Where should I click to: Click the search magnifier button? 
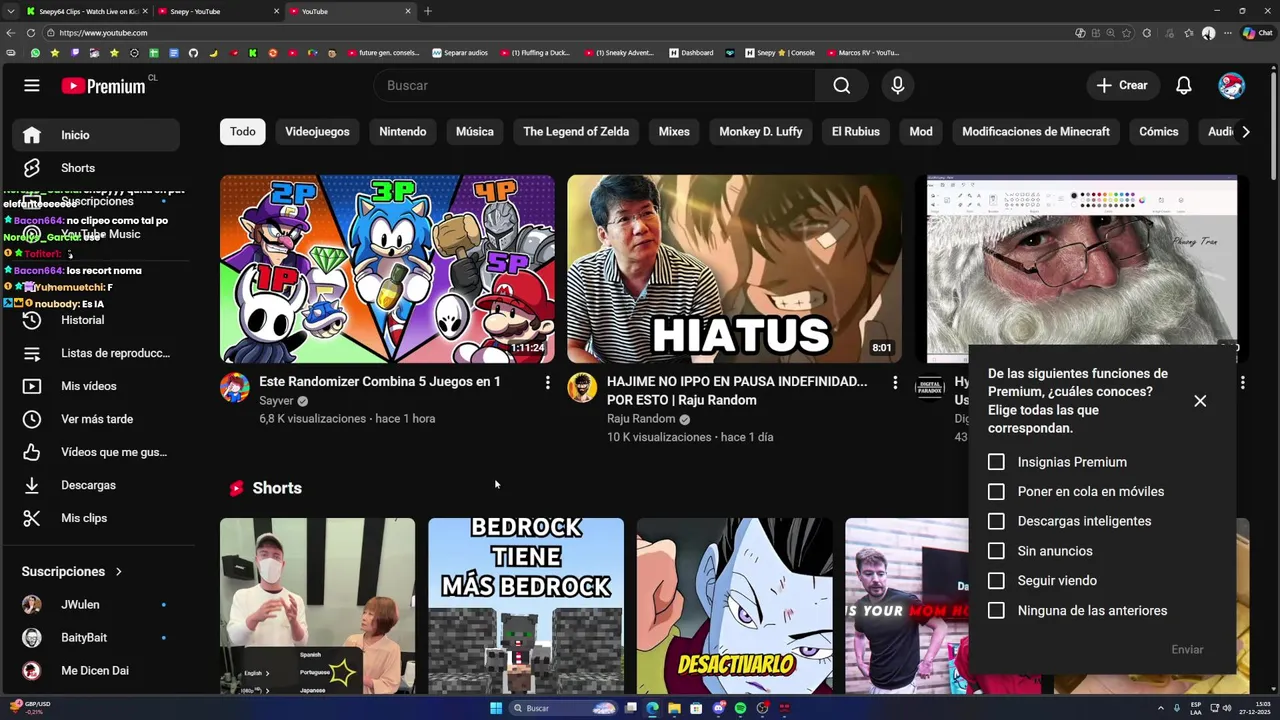[842, 86]
